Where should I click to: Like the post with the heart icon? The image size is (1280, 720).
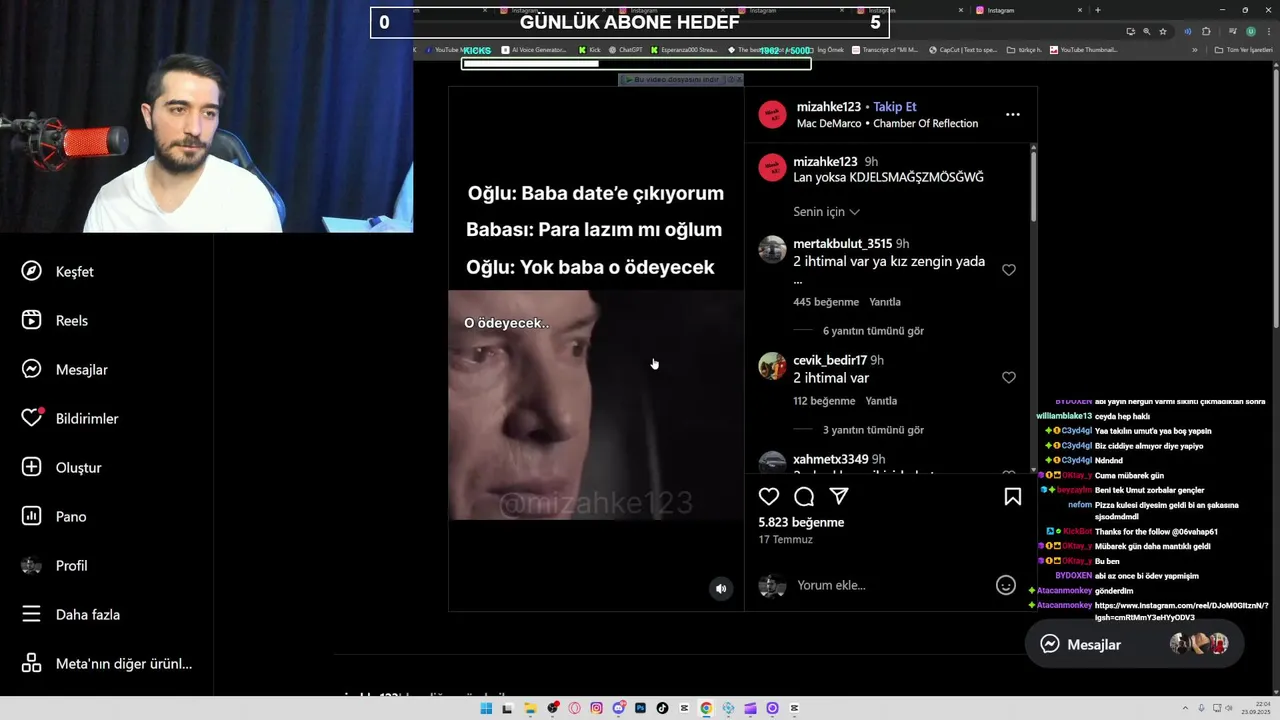pos(769,497)
